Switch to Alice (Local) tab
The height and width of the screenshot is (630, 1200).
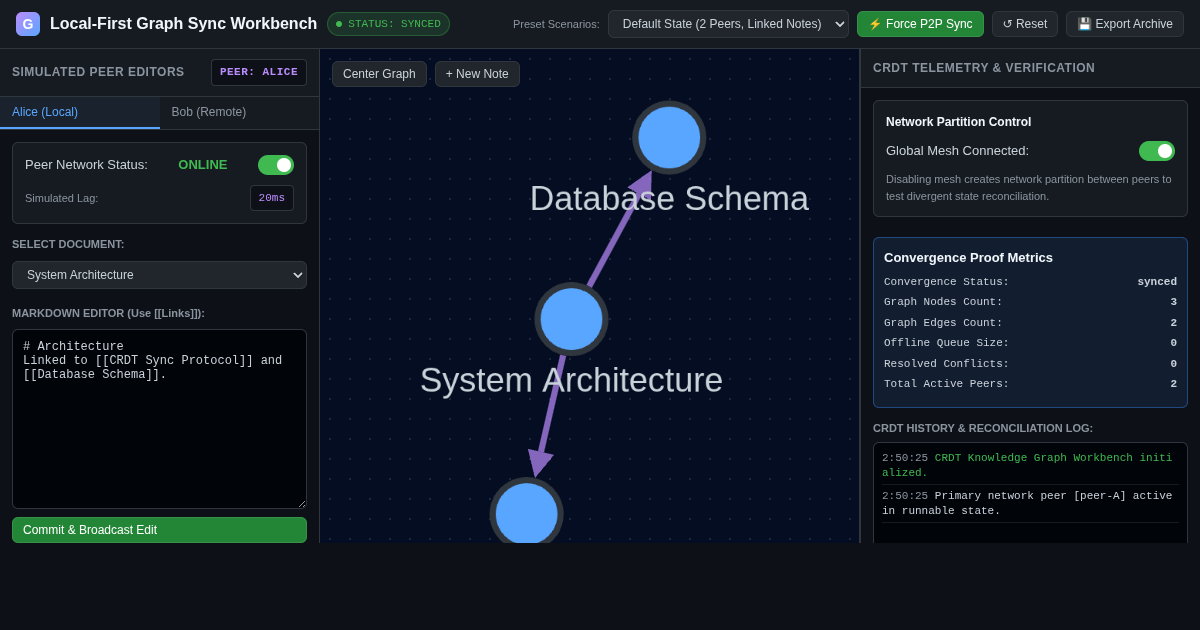pos(80,112)
